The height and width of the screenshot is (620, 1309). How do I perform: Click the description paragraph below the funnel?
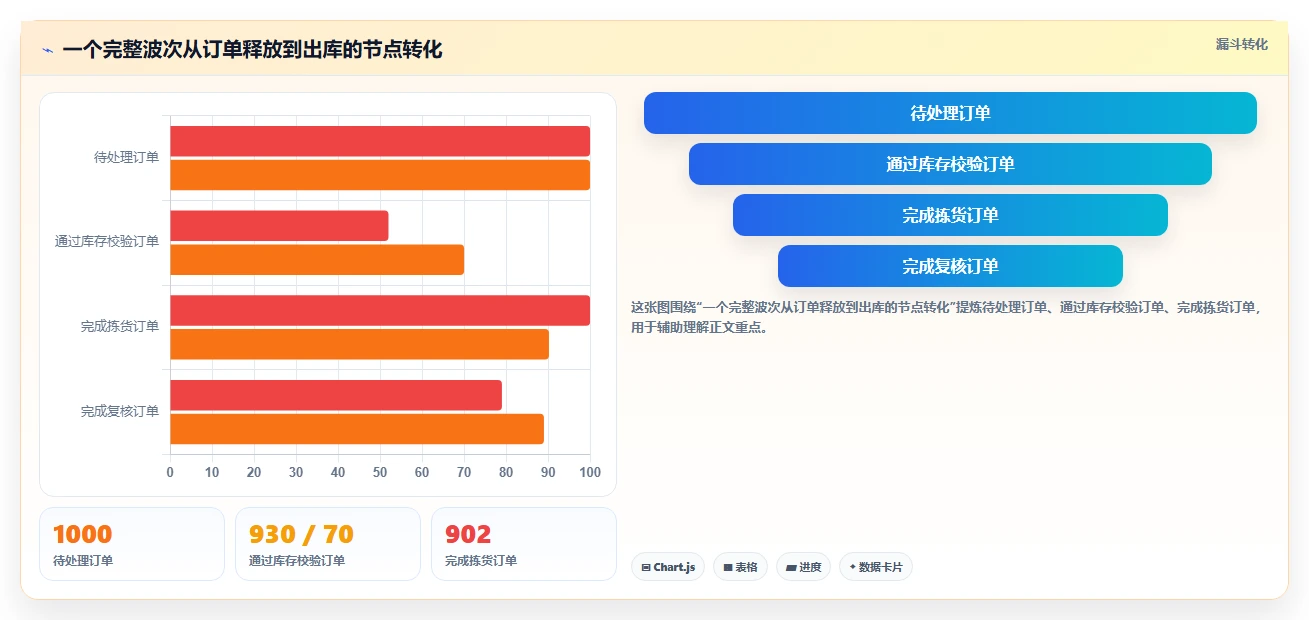click(x=946, y=317)
